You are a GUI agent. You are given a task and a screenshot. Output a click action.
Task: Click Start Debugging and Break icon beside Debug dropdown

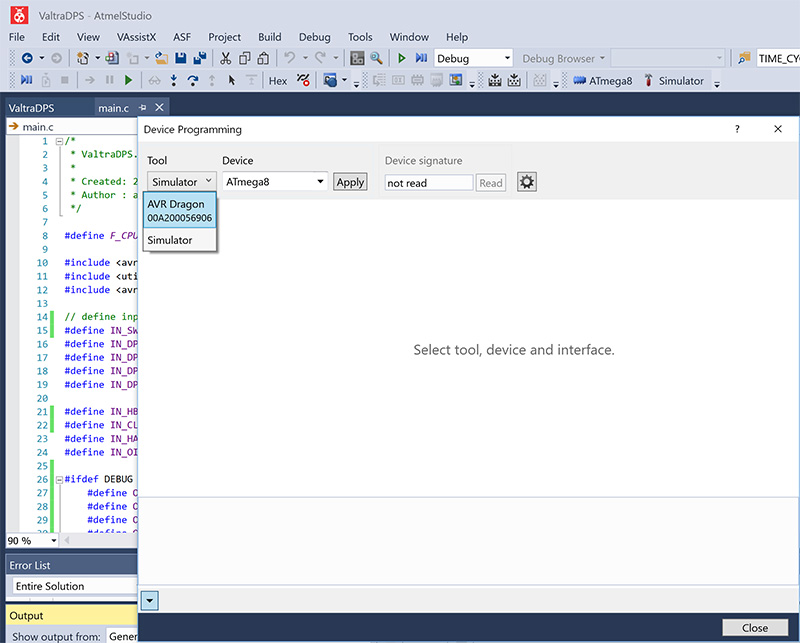(x=421, y=58)
